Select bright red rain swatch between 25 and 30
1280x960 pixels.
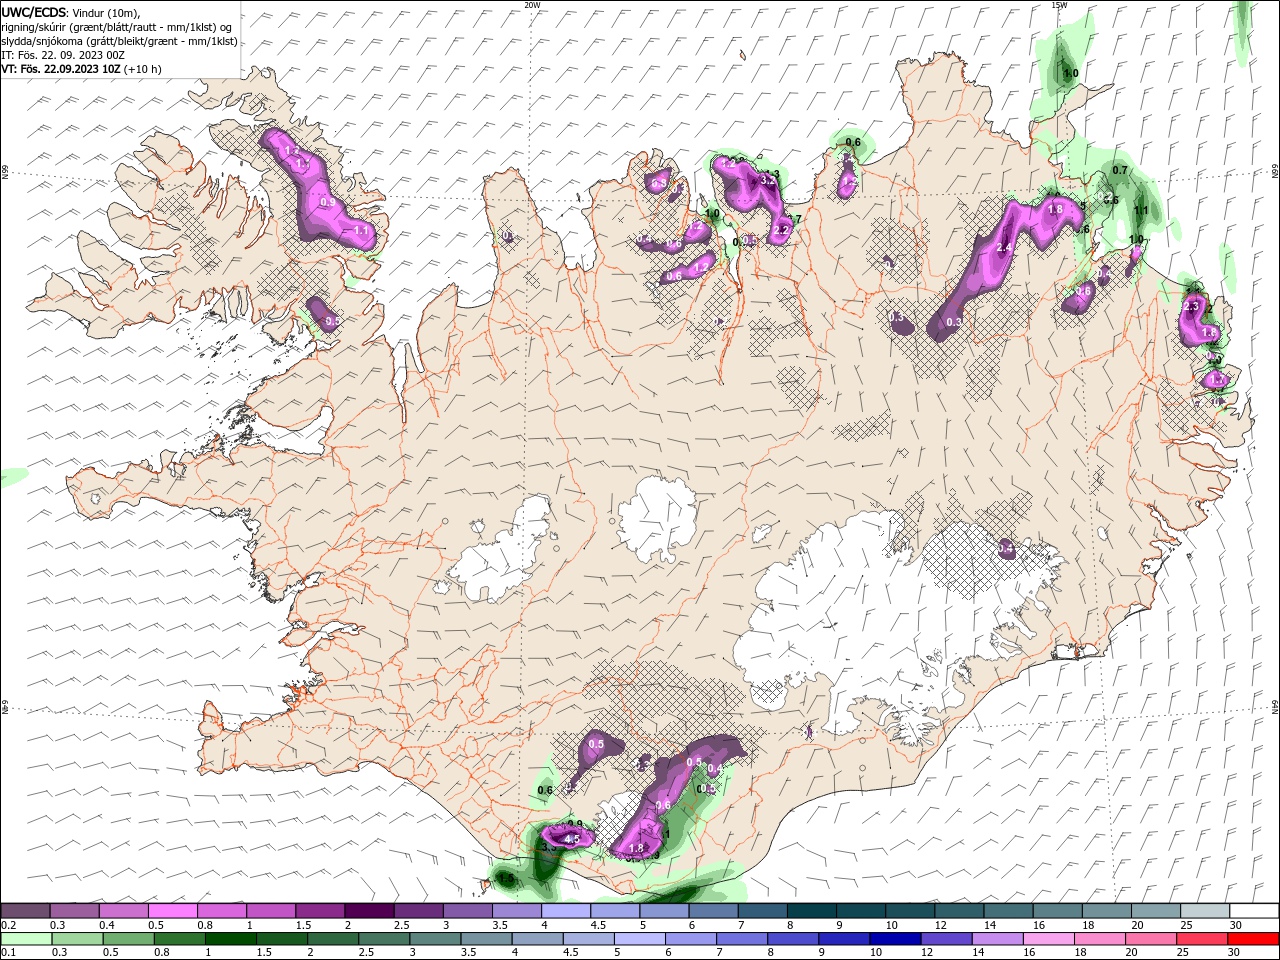tap(1203, 939)
